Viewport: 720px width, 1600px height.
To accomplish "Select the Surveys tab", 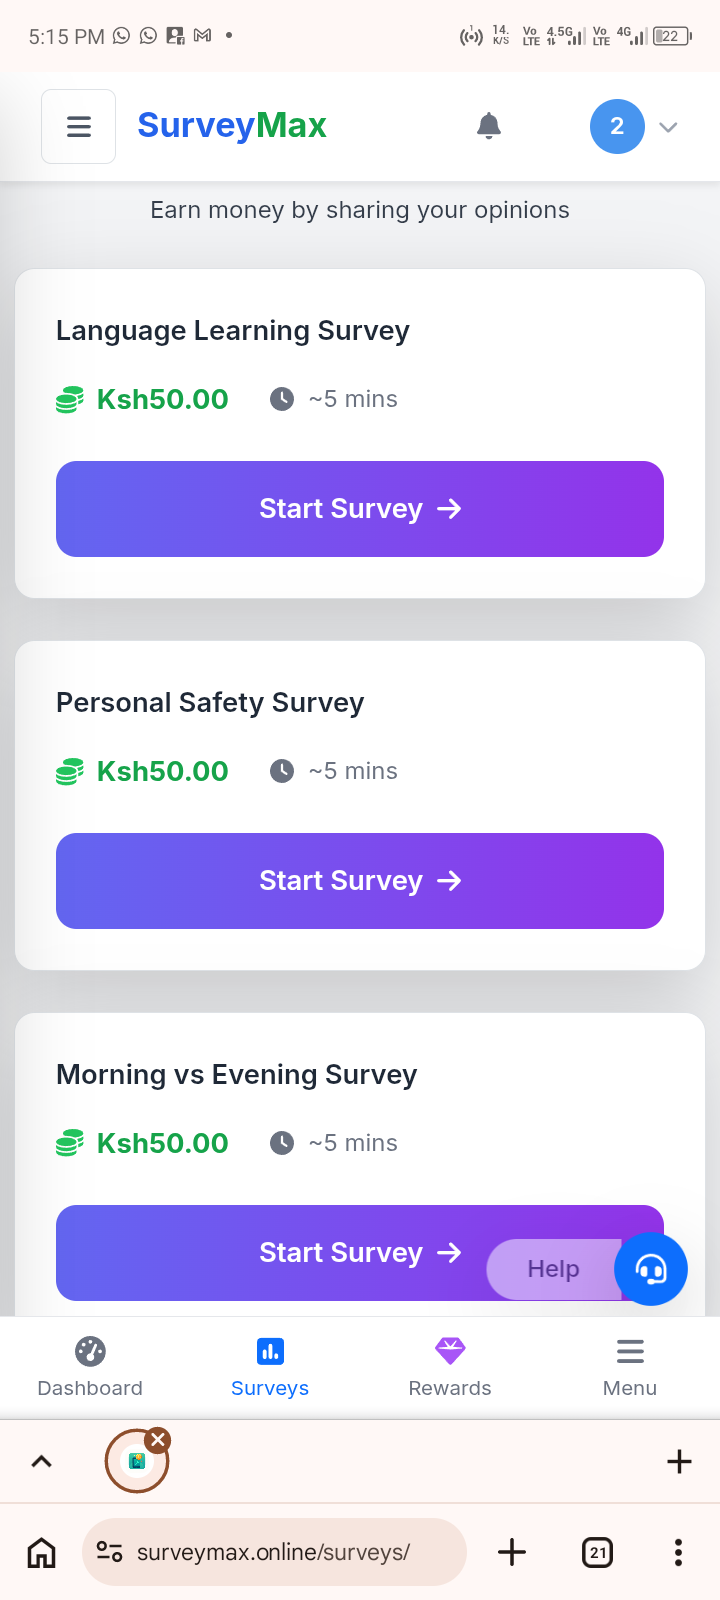I will click(270, 1366).
